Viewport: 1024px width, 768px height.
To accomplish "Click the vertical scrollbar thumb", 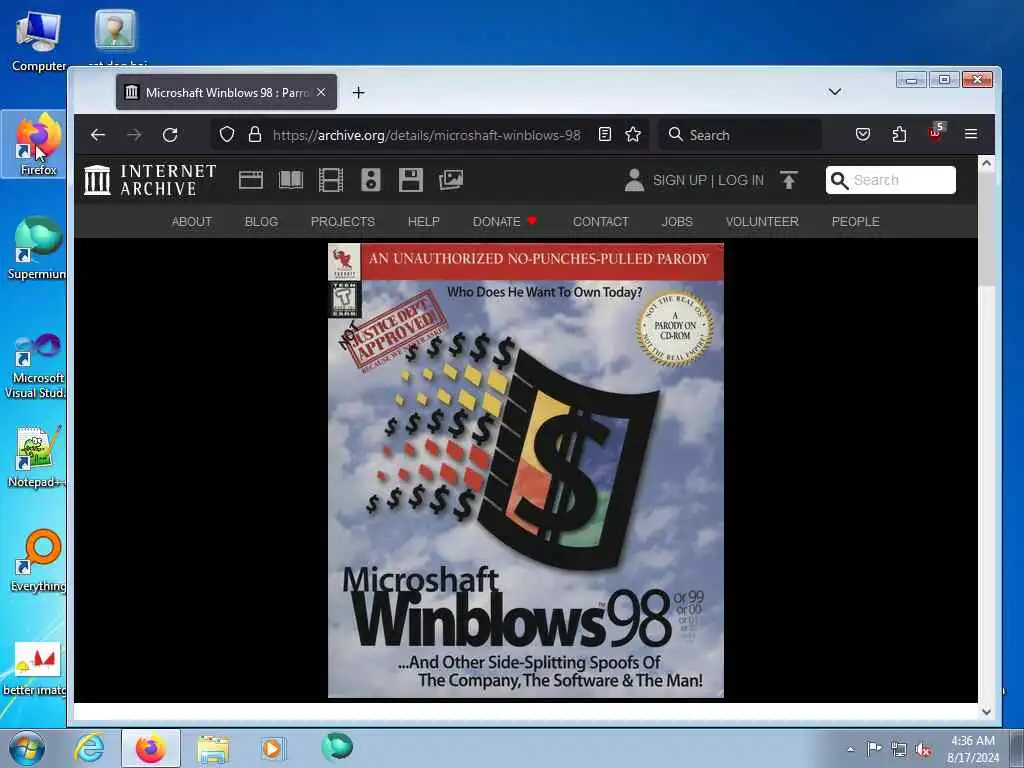I will click(986, 229).
